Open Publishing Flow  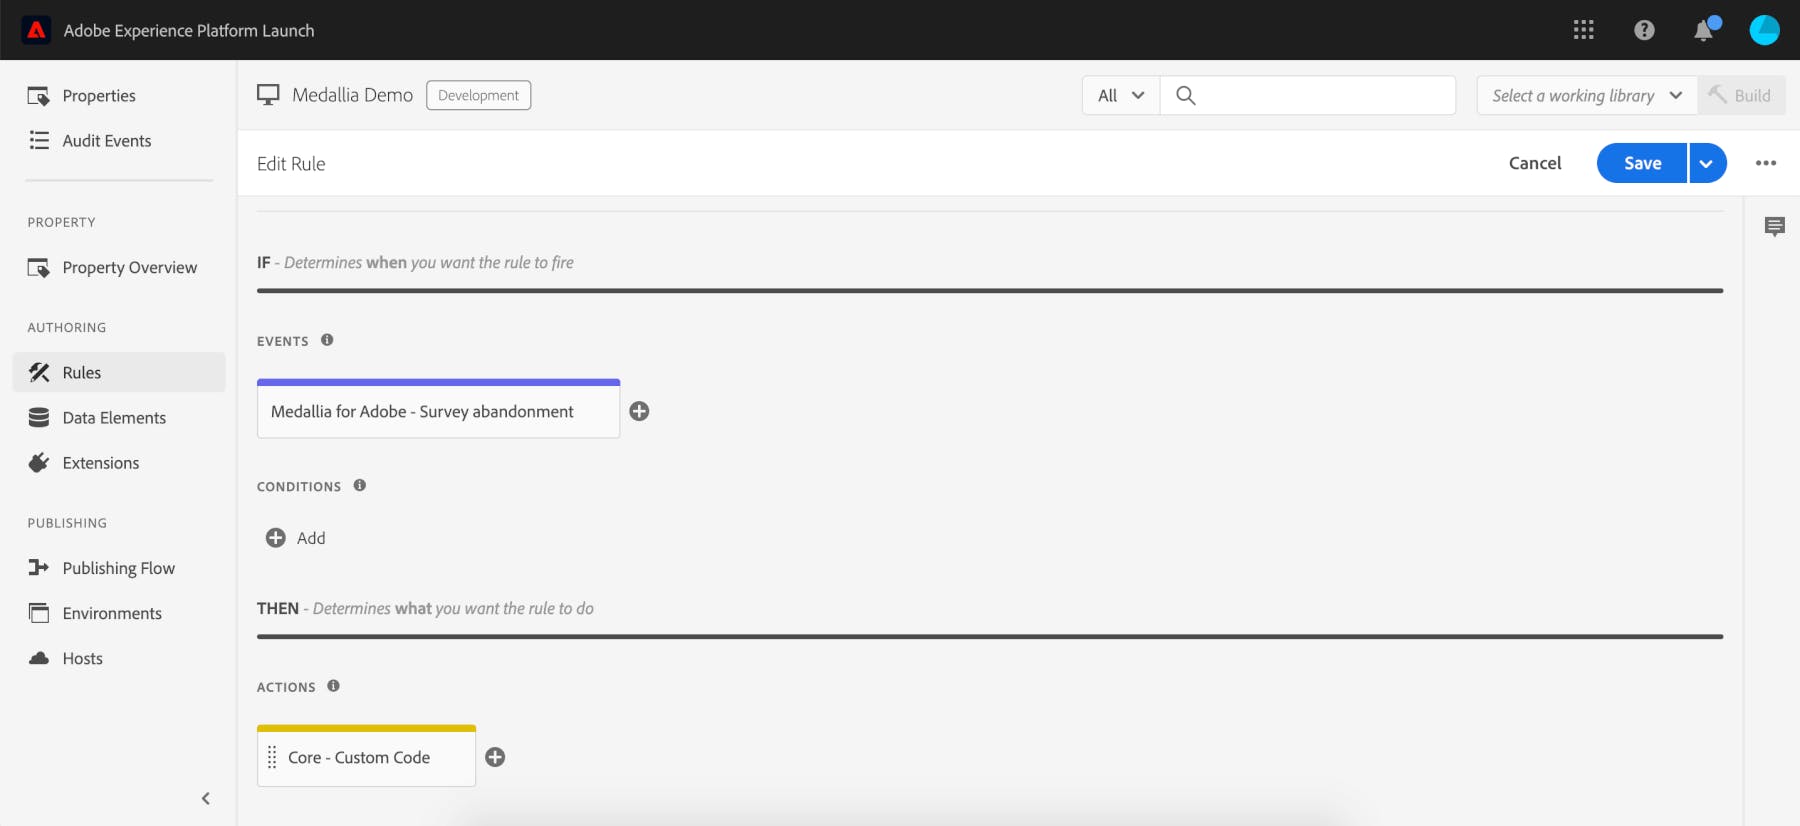(119, 568)
